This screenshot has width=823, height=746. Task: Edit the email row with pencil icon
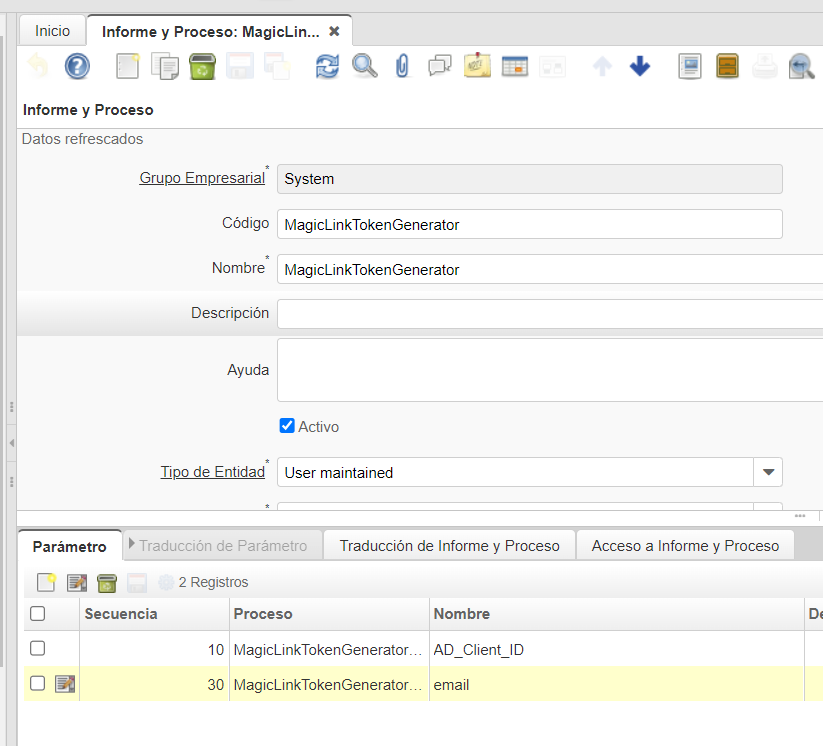(65, 684)
